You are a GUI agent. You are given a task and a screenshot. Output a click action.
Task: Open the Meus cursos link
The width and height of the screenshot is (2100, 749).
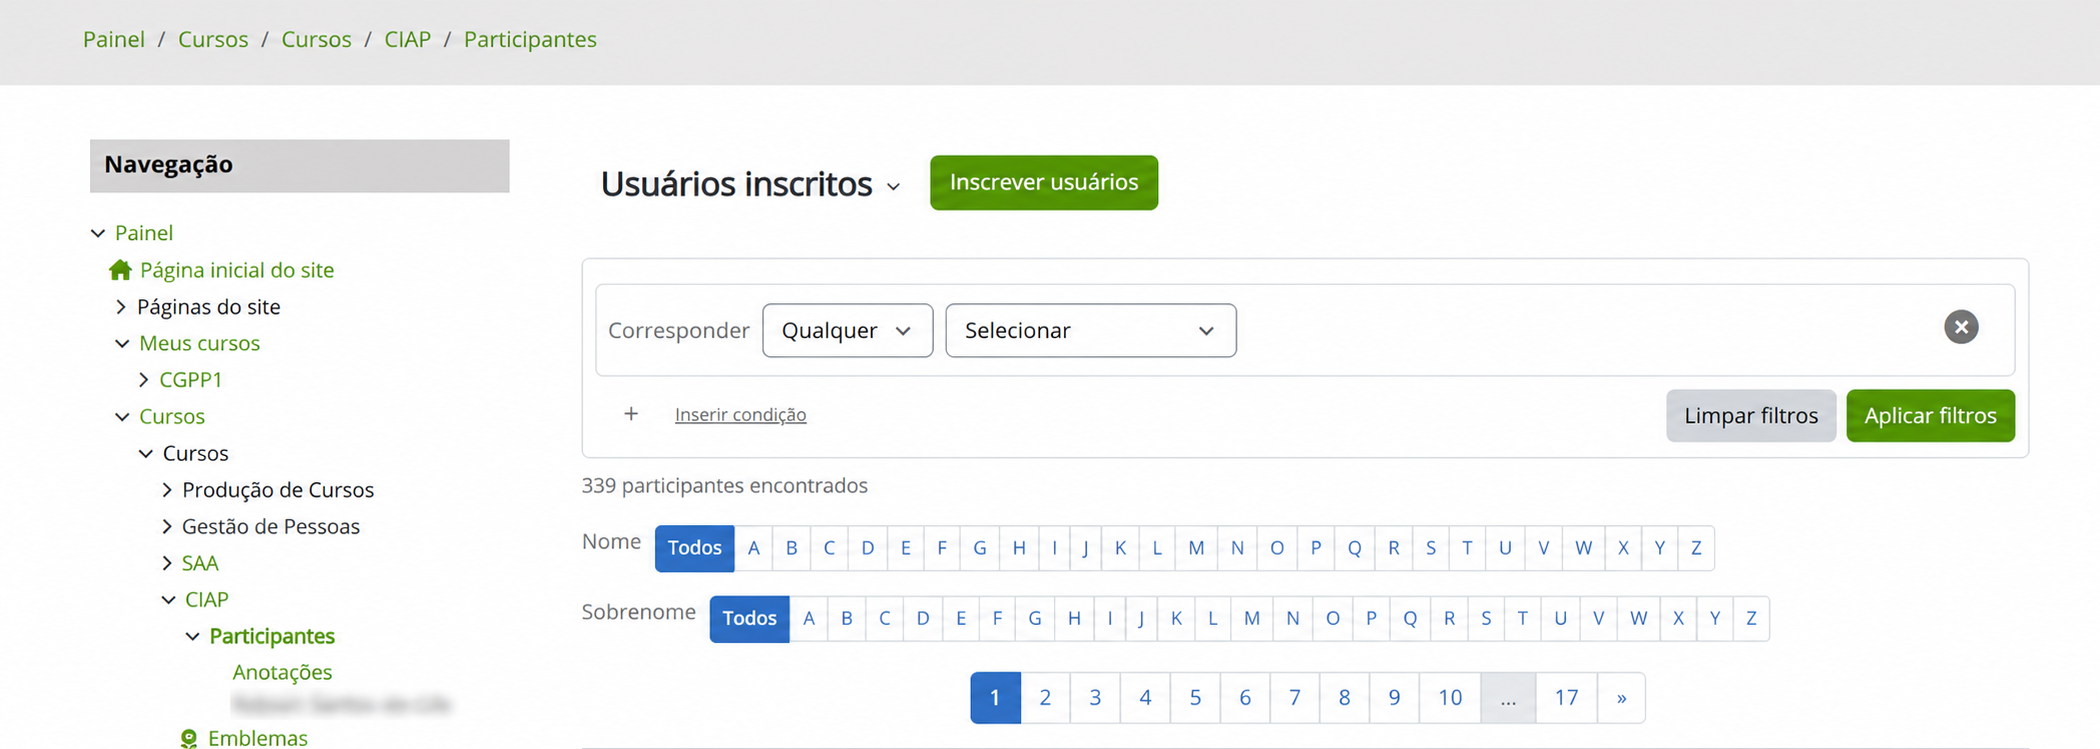point(199,343)
